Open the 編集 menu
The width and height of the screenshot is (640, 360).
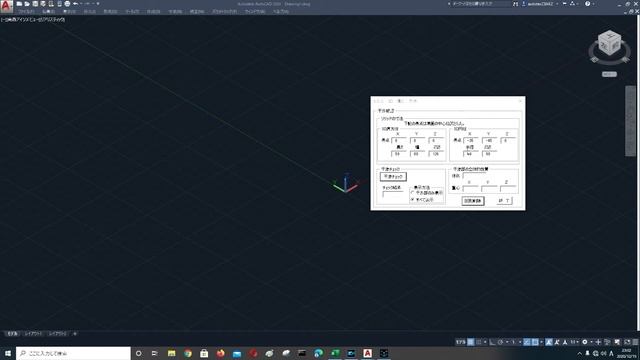pos(48,11)
